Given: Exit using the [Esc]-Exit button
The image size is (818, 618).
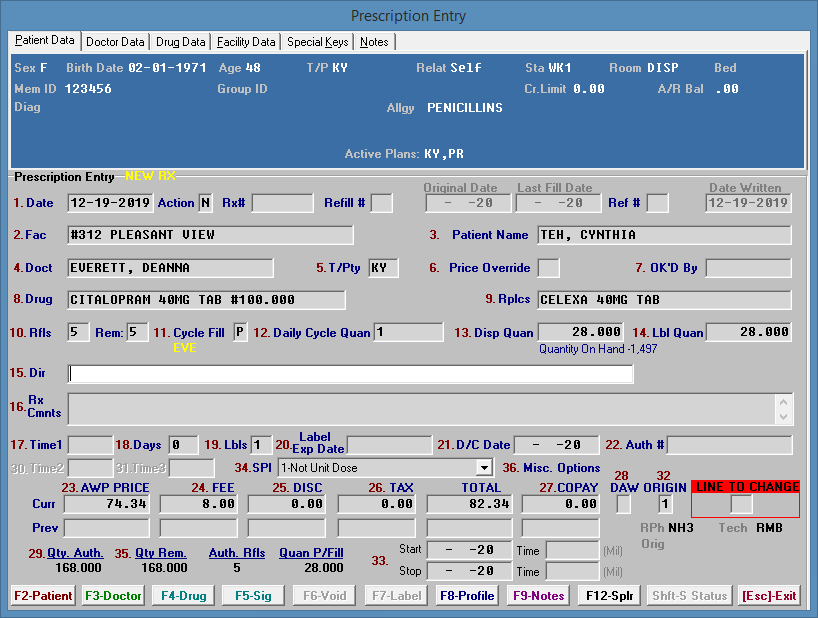Looking at the screenshot, I should [769, 596].
